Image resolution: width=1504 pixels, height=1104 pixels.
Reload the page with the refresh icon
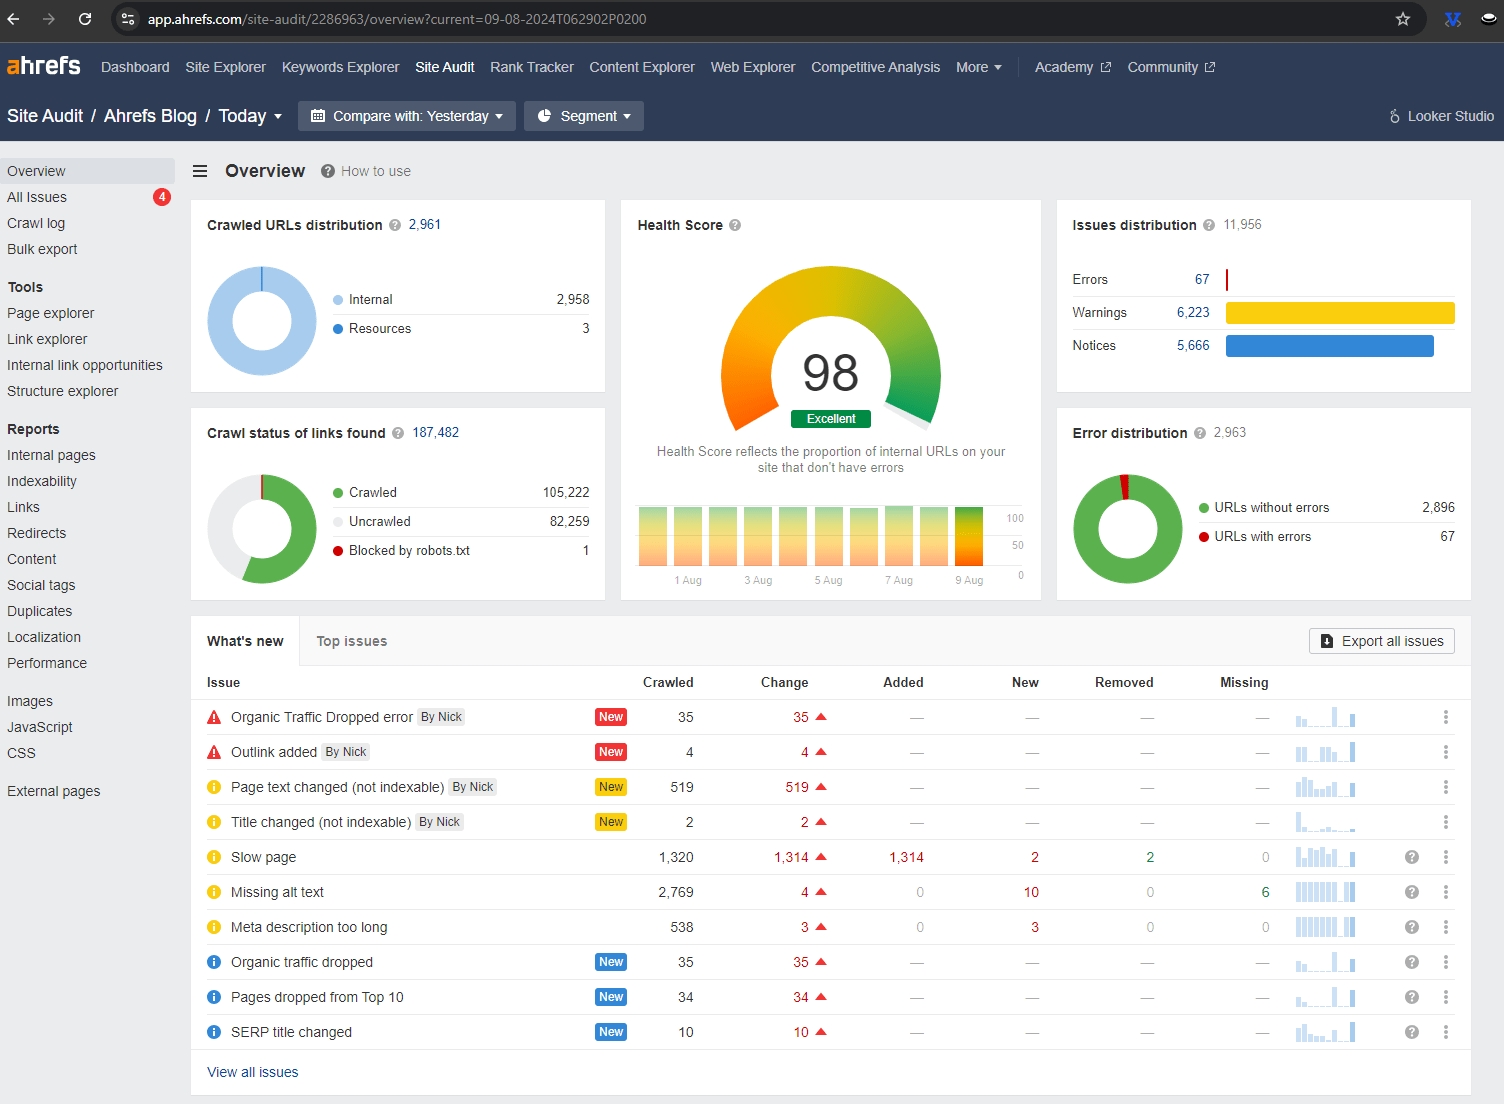coord(84,18)
